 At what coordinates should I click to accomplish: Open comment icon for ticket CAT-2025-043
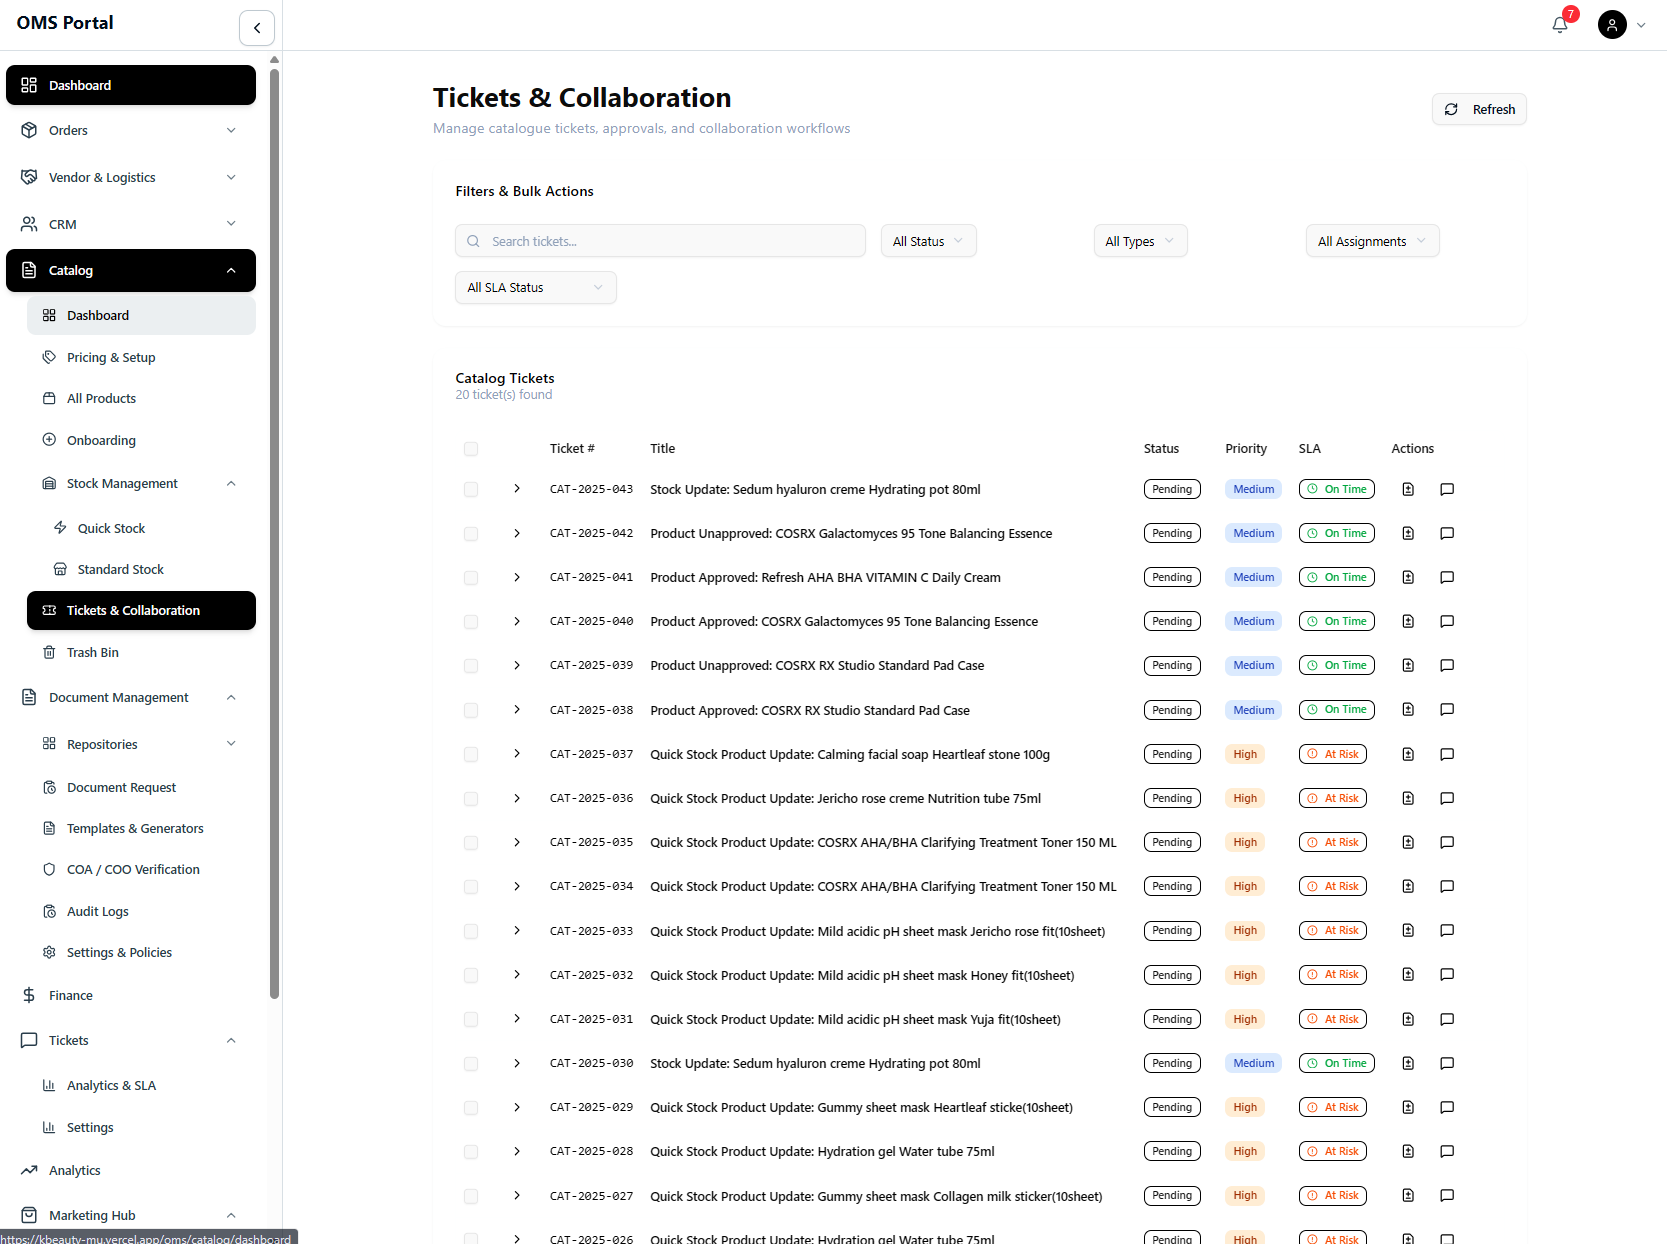coord(1447,489)
